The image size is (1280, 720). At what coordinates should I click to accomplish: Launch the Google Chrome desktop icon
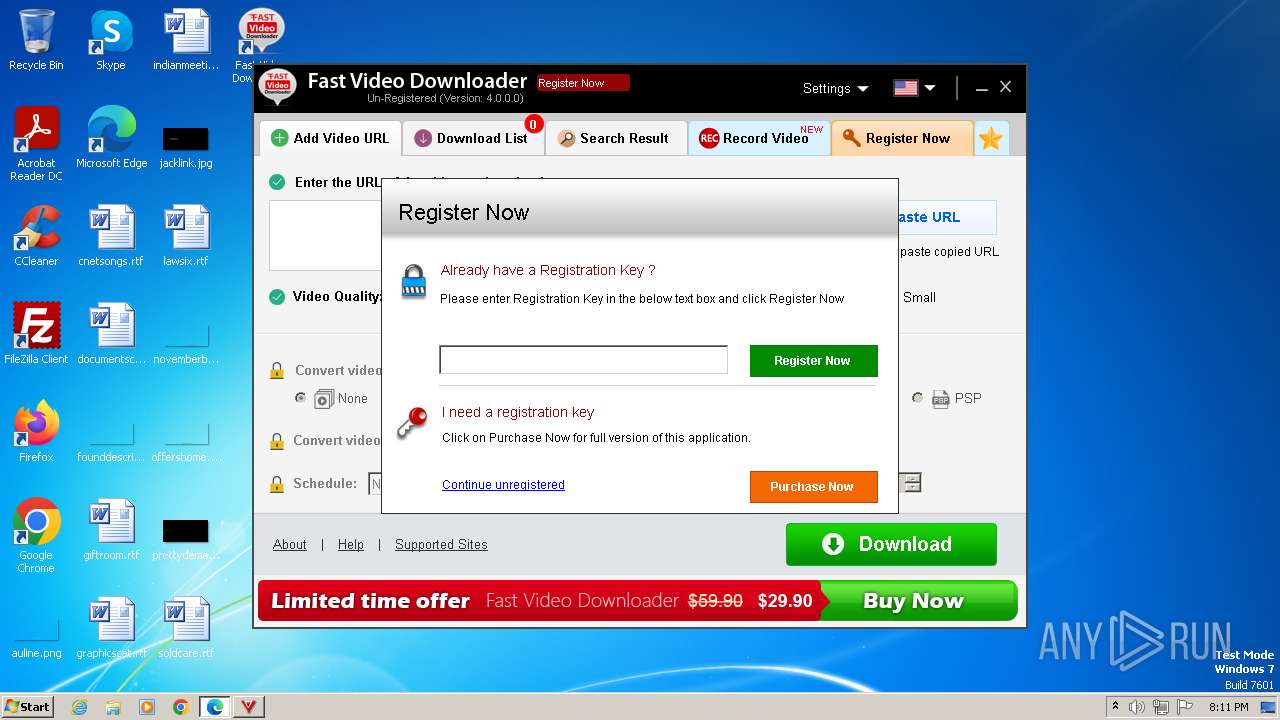click(36, 535)
